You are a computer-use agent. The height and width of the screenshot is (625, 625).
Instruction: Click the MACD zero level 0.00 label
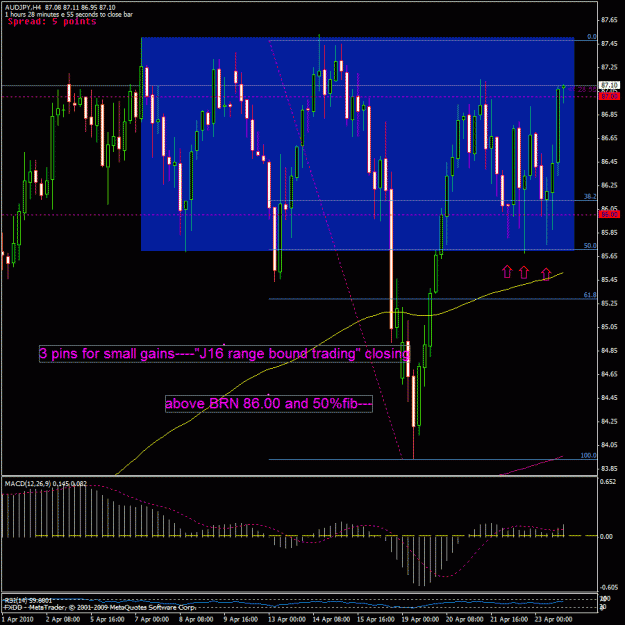(x=606, y=537)
